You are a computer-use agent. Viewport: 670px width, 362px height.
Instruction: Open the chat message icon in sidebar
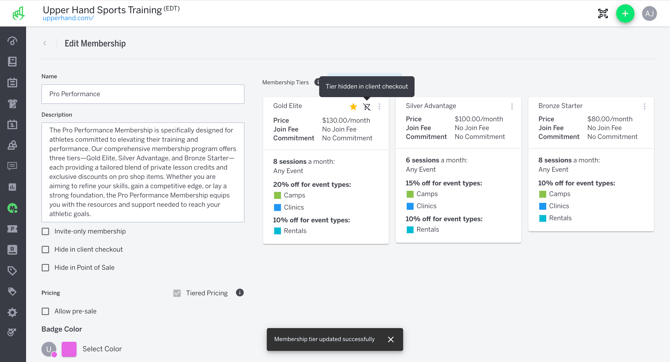12,166
